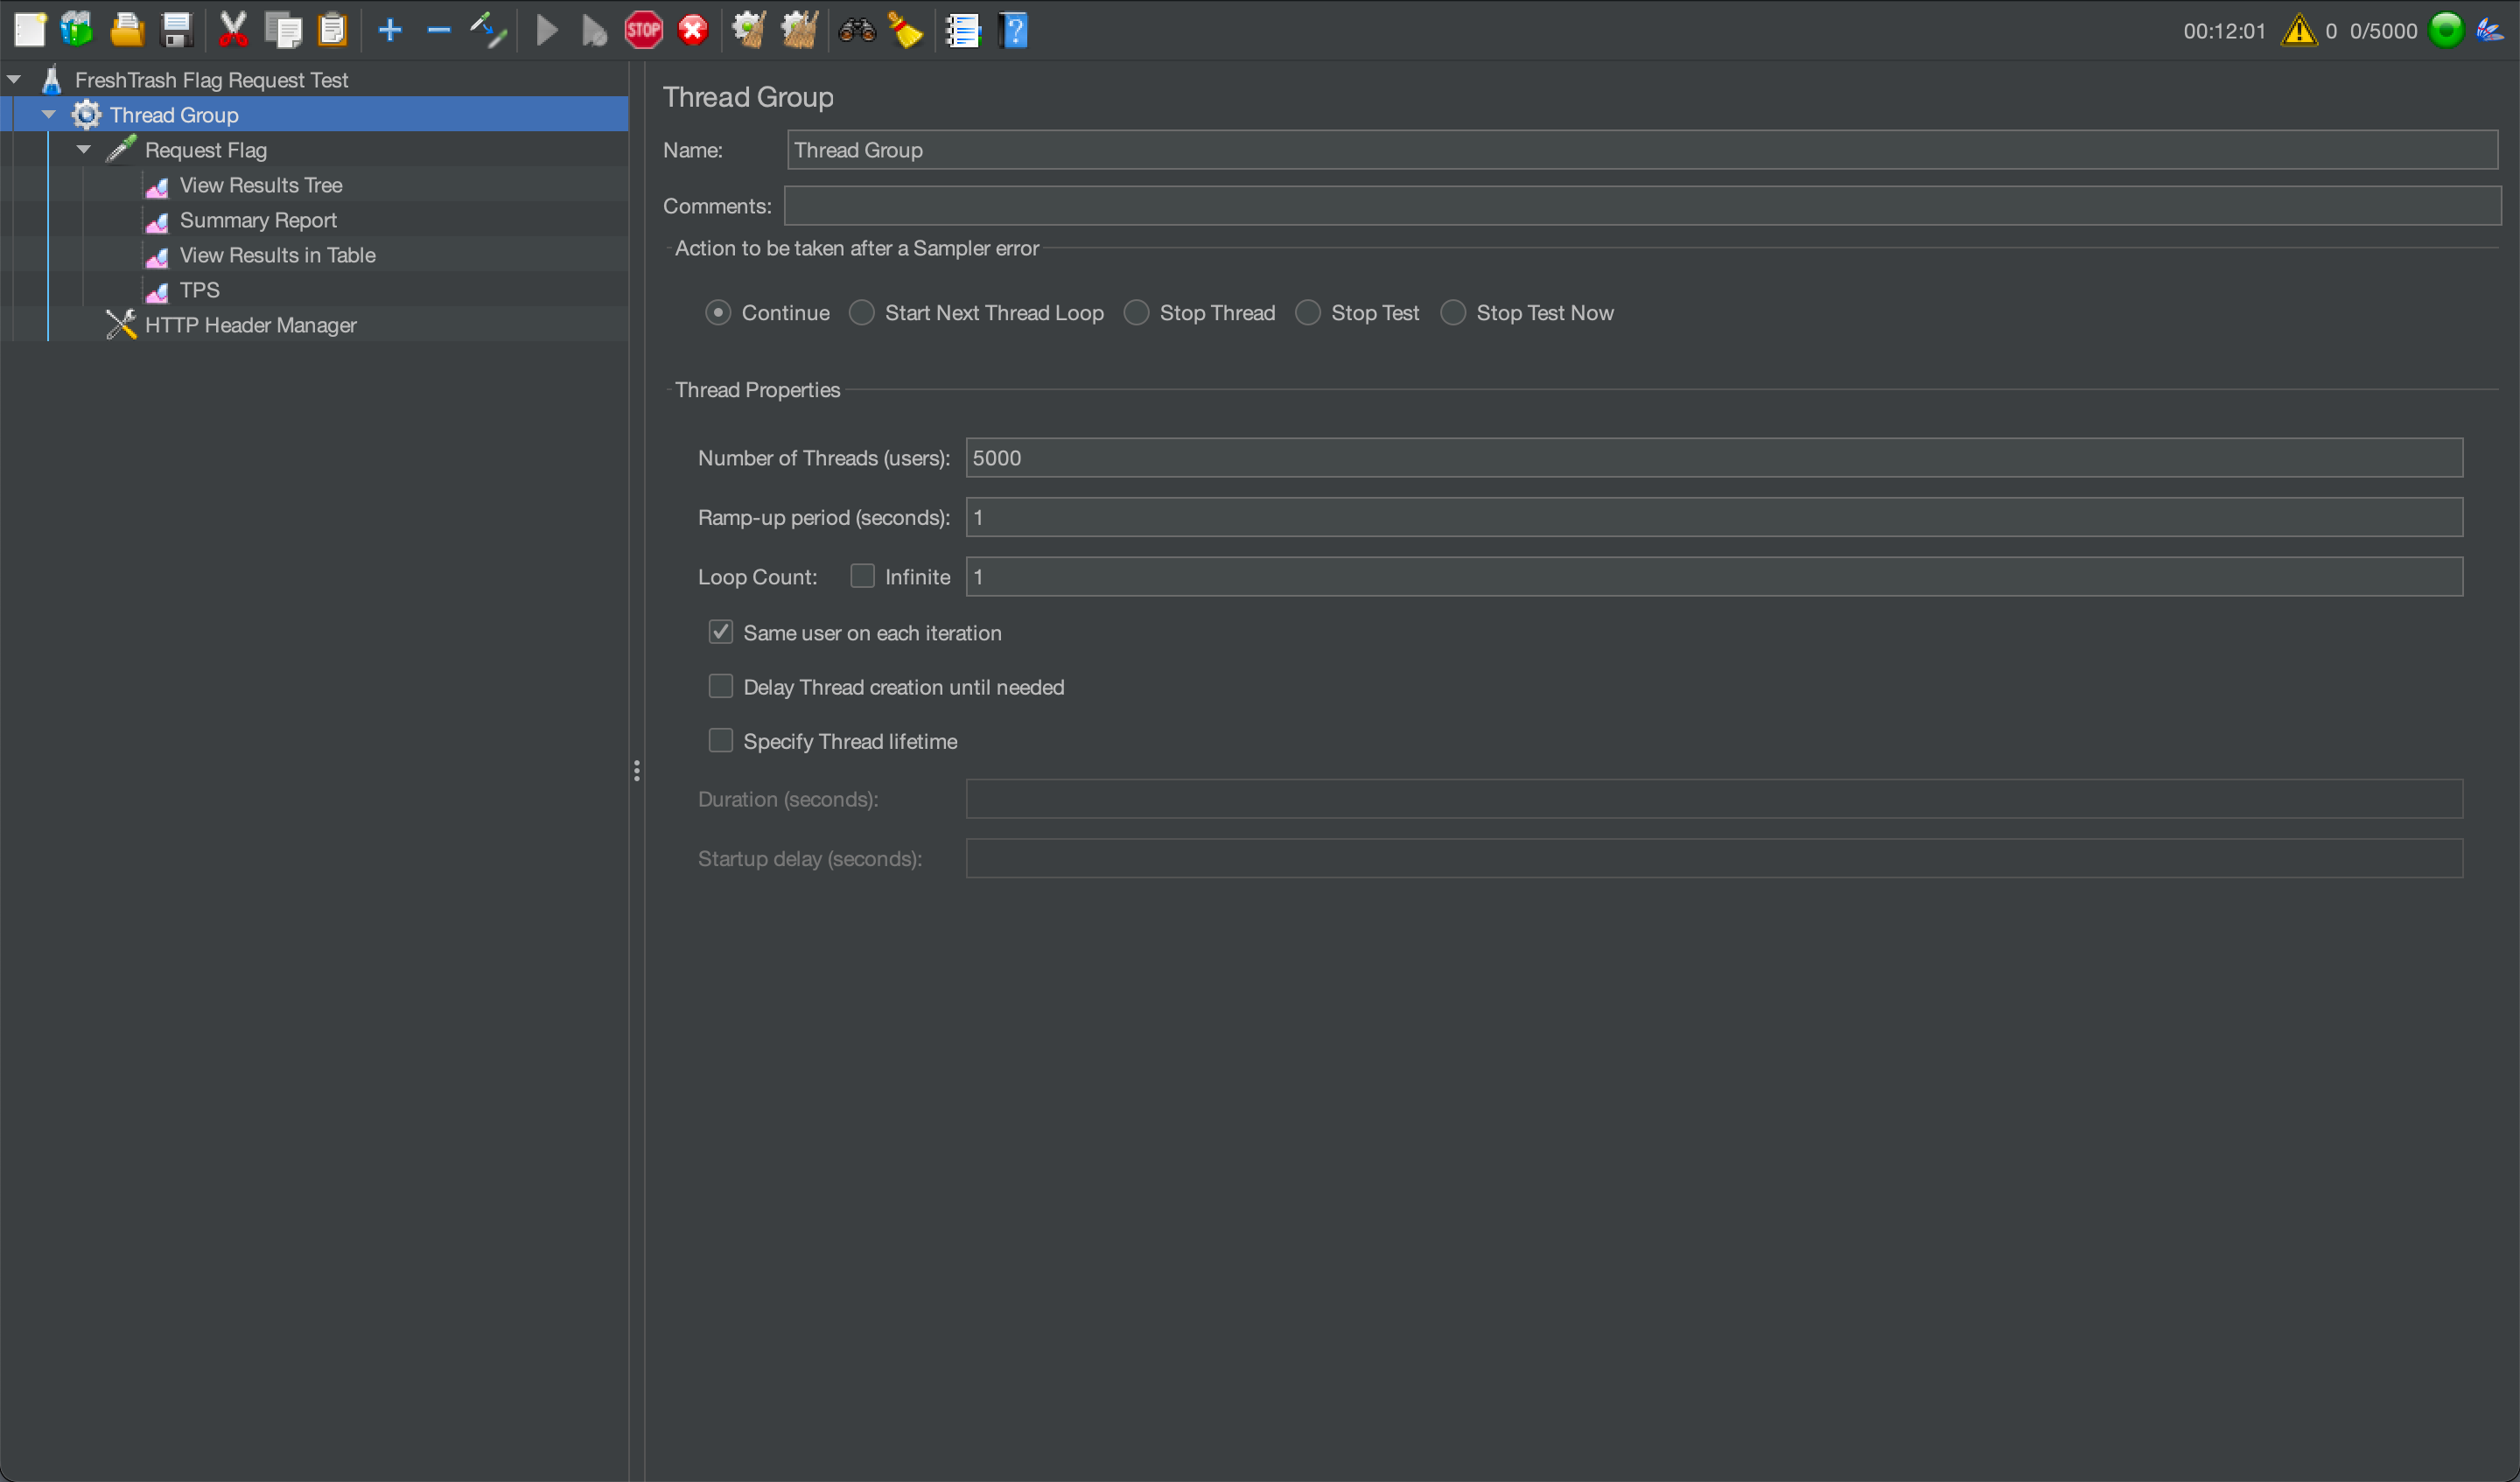Open the TPS listener
This screenshot has width=2520, height=1482.
pyautogui.click(x=199, y=290)
